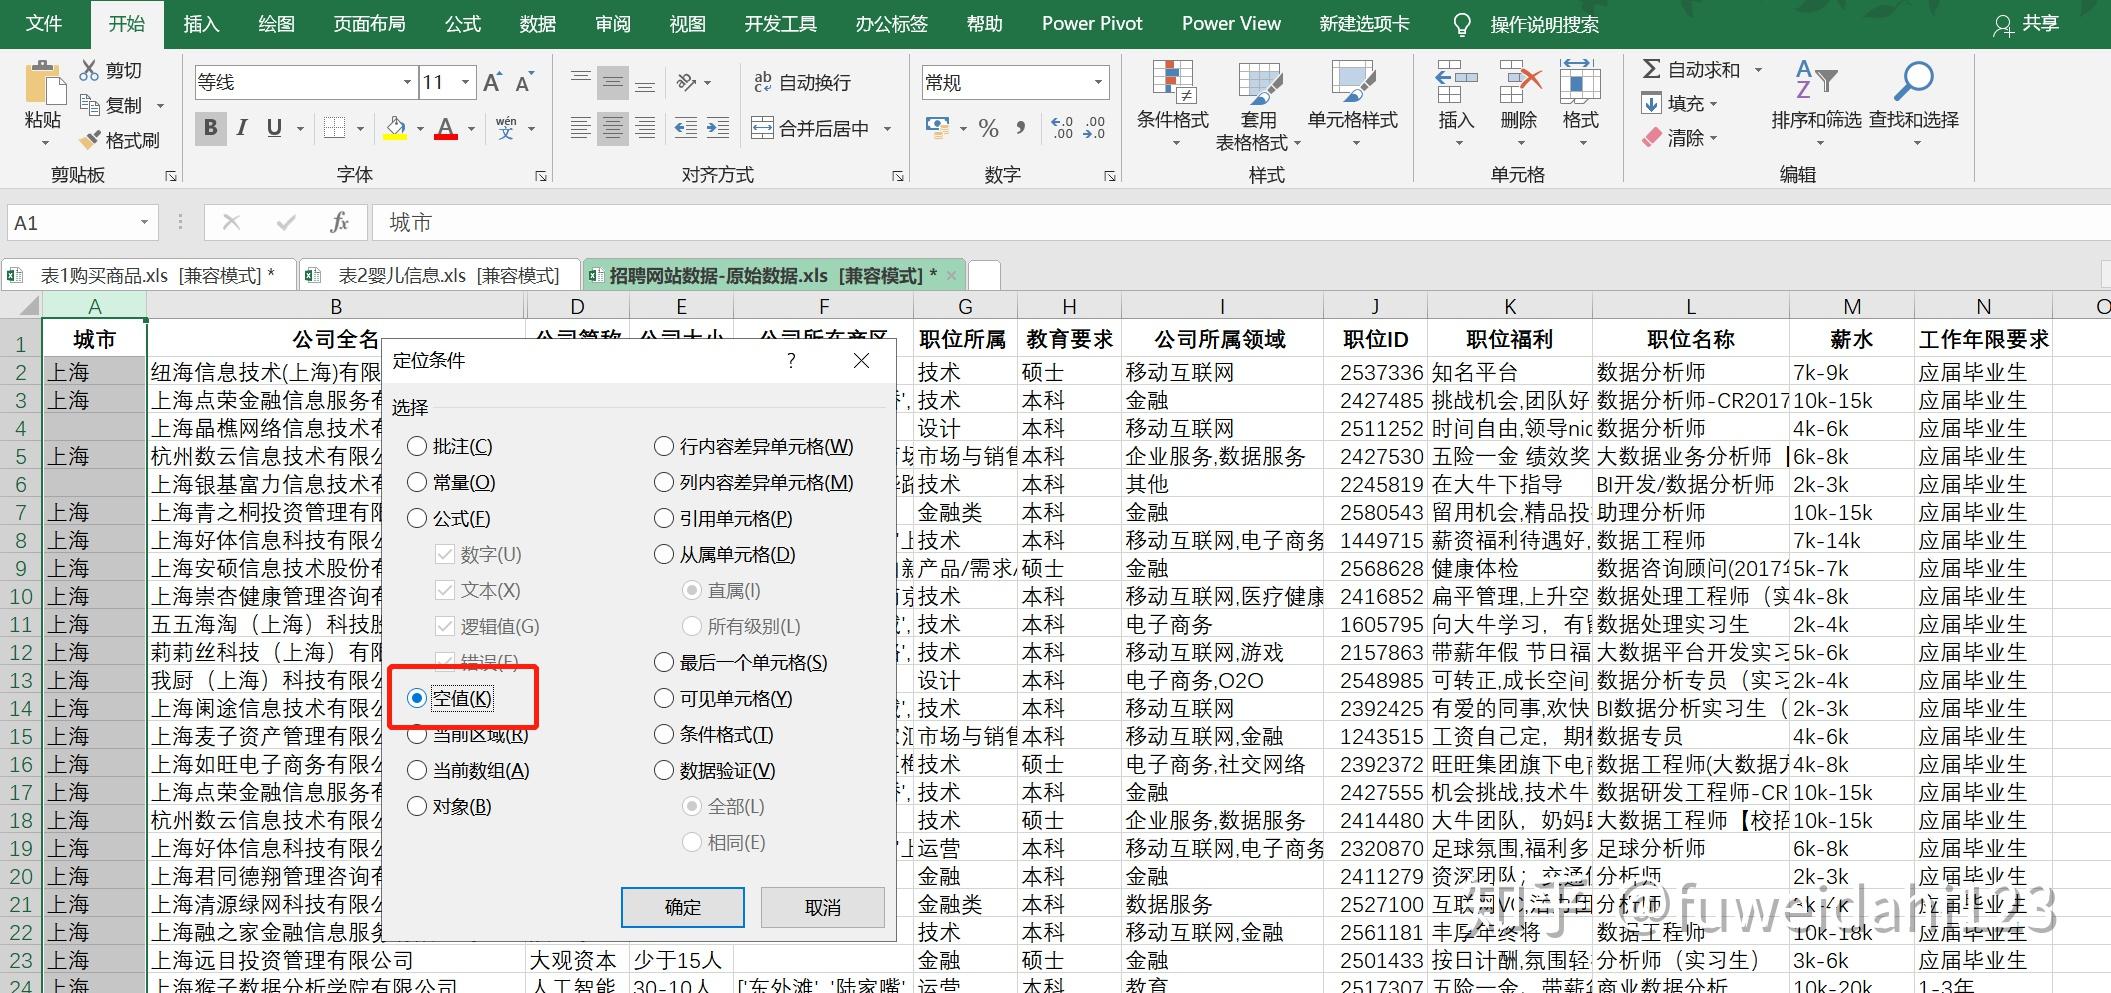Click the insert function fx icon
The height and width of the screenshot is (993, 2111).
[340, 222]
